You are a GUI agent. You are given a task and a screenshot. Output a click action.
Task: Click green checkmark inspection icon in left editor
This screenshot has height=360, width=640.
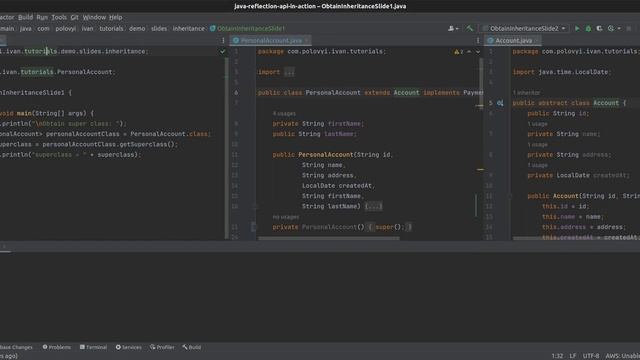222,51
